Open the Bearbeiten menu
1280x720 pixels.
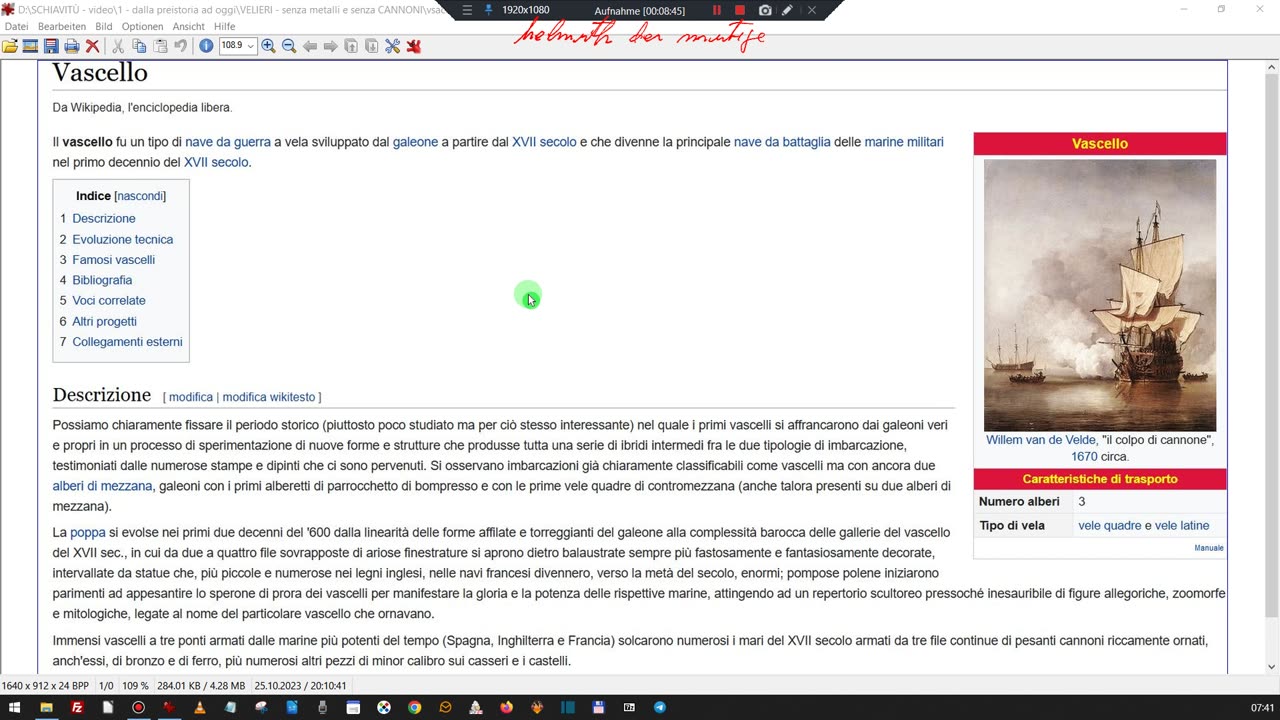[x=62, y=26]
